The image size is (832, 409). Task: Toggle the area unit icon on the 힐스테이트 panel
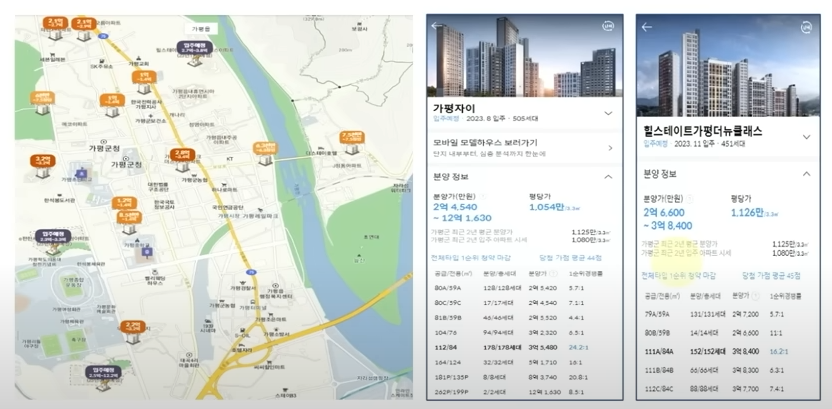[806, 27]
